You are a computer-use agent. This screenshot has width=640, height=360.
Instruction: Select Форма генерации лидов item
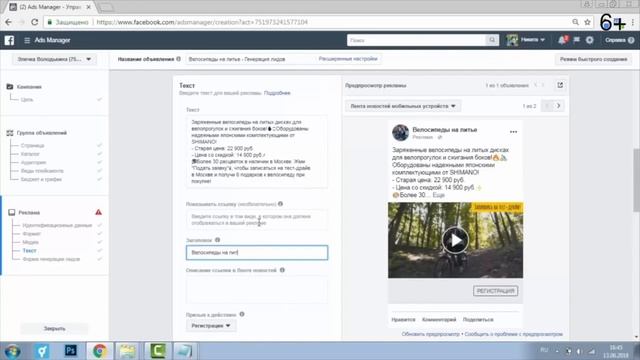click(x=51, y=259)
